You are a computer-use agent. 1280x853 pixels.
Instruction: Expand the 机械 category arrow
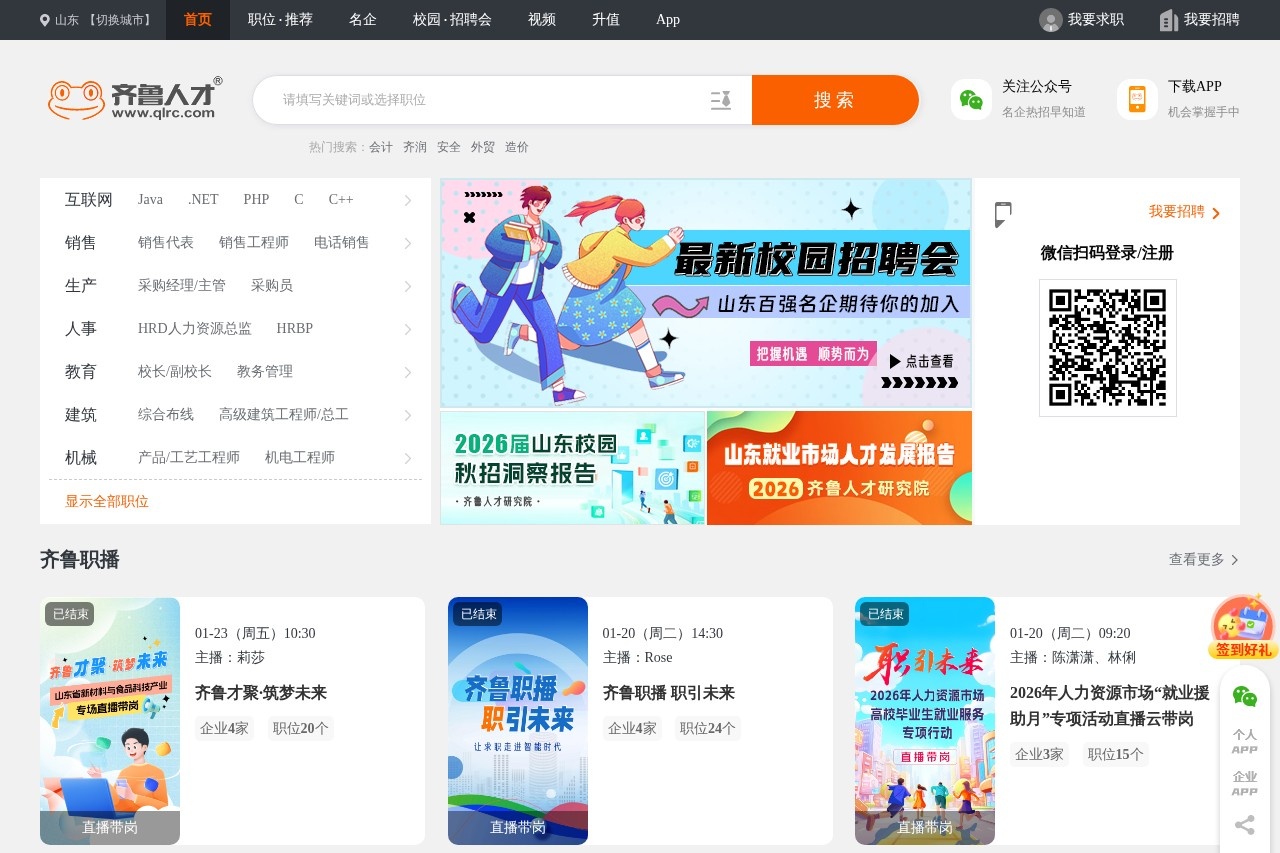(x=408, y=459)
